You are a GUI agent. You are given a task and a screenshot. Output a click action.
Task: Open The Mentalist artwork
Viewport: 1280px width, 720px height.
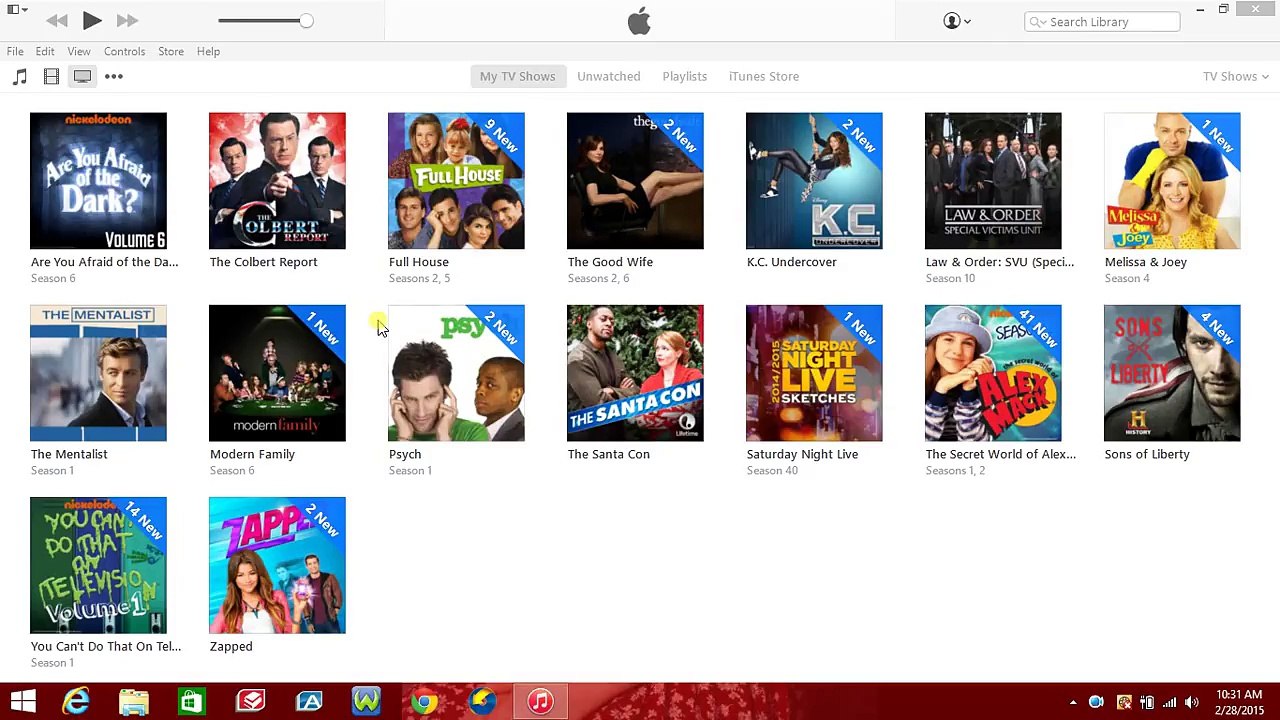(98, 373)
